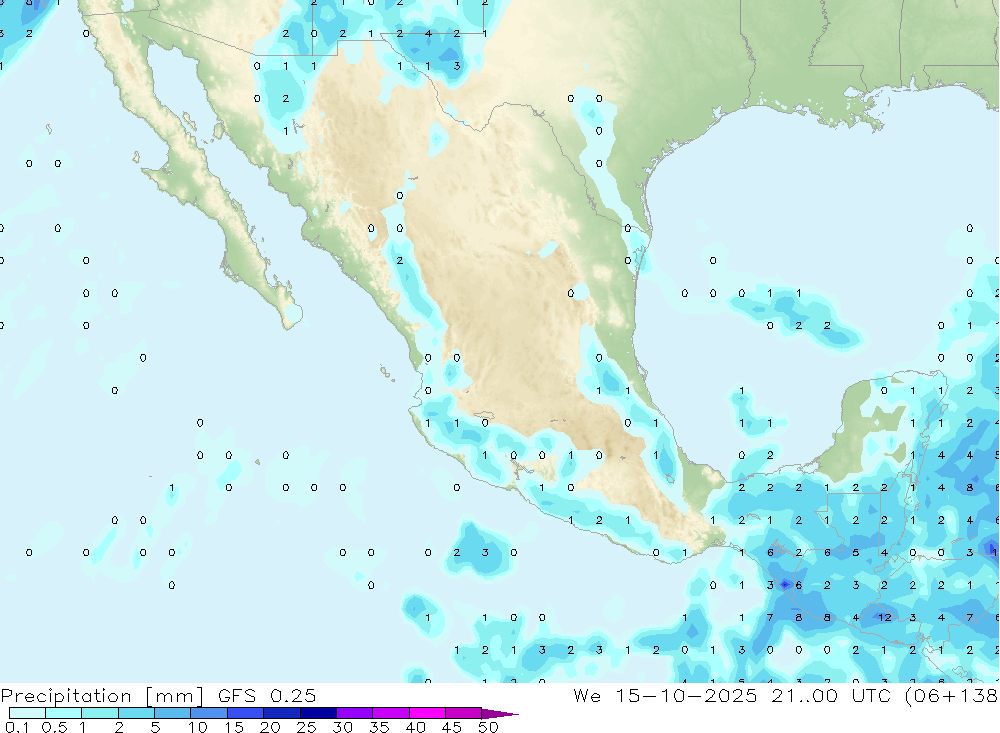The image size is (1000, 733).
Task: Click the '21..00 UTC' time label
Action: [831, 696]
